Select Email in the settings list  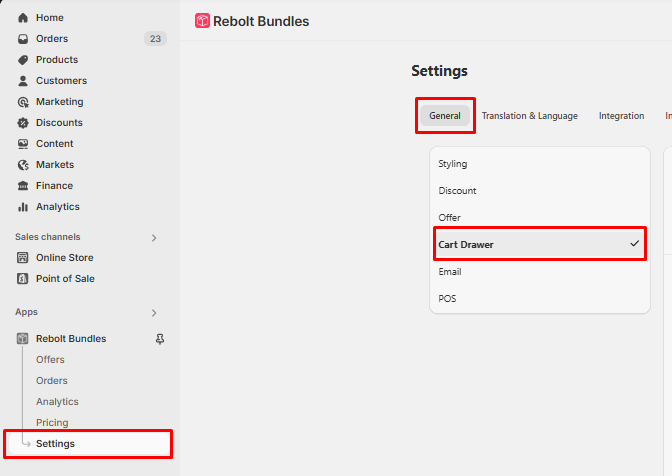pyautogui.click(x=540, y=272)
